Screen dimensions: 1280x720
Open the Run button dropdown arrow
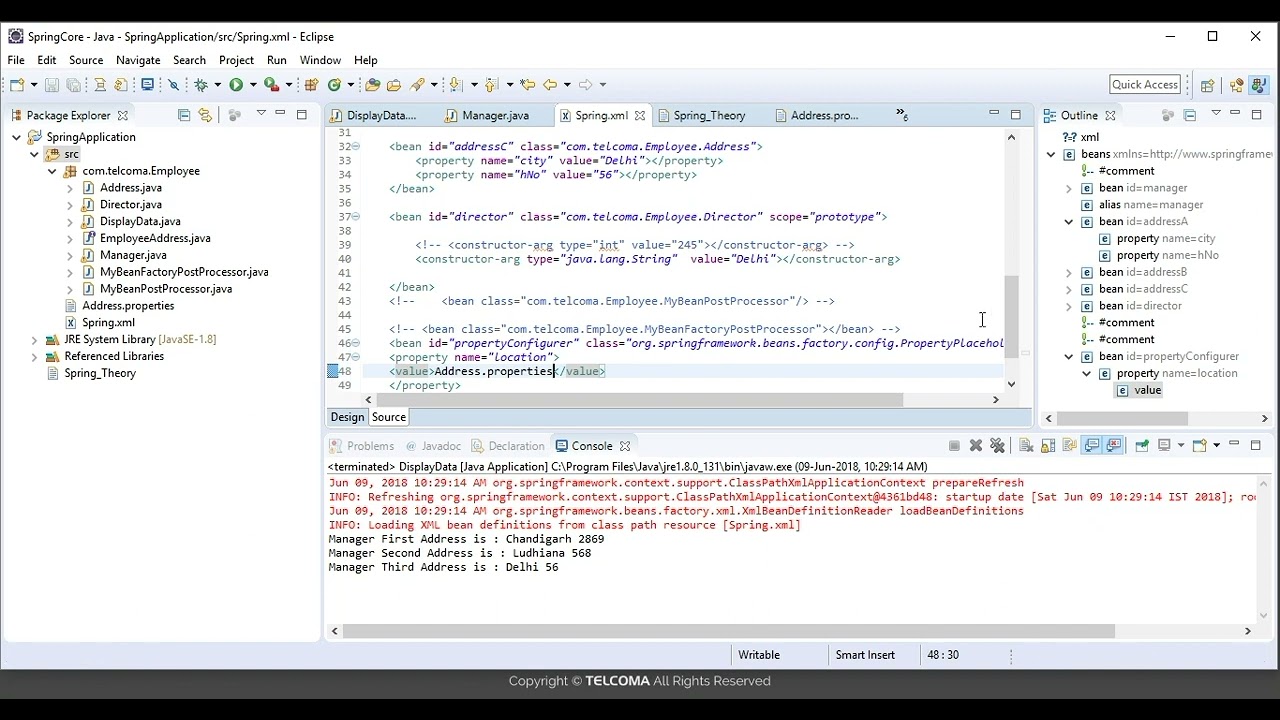point(253,85)
